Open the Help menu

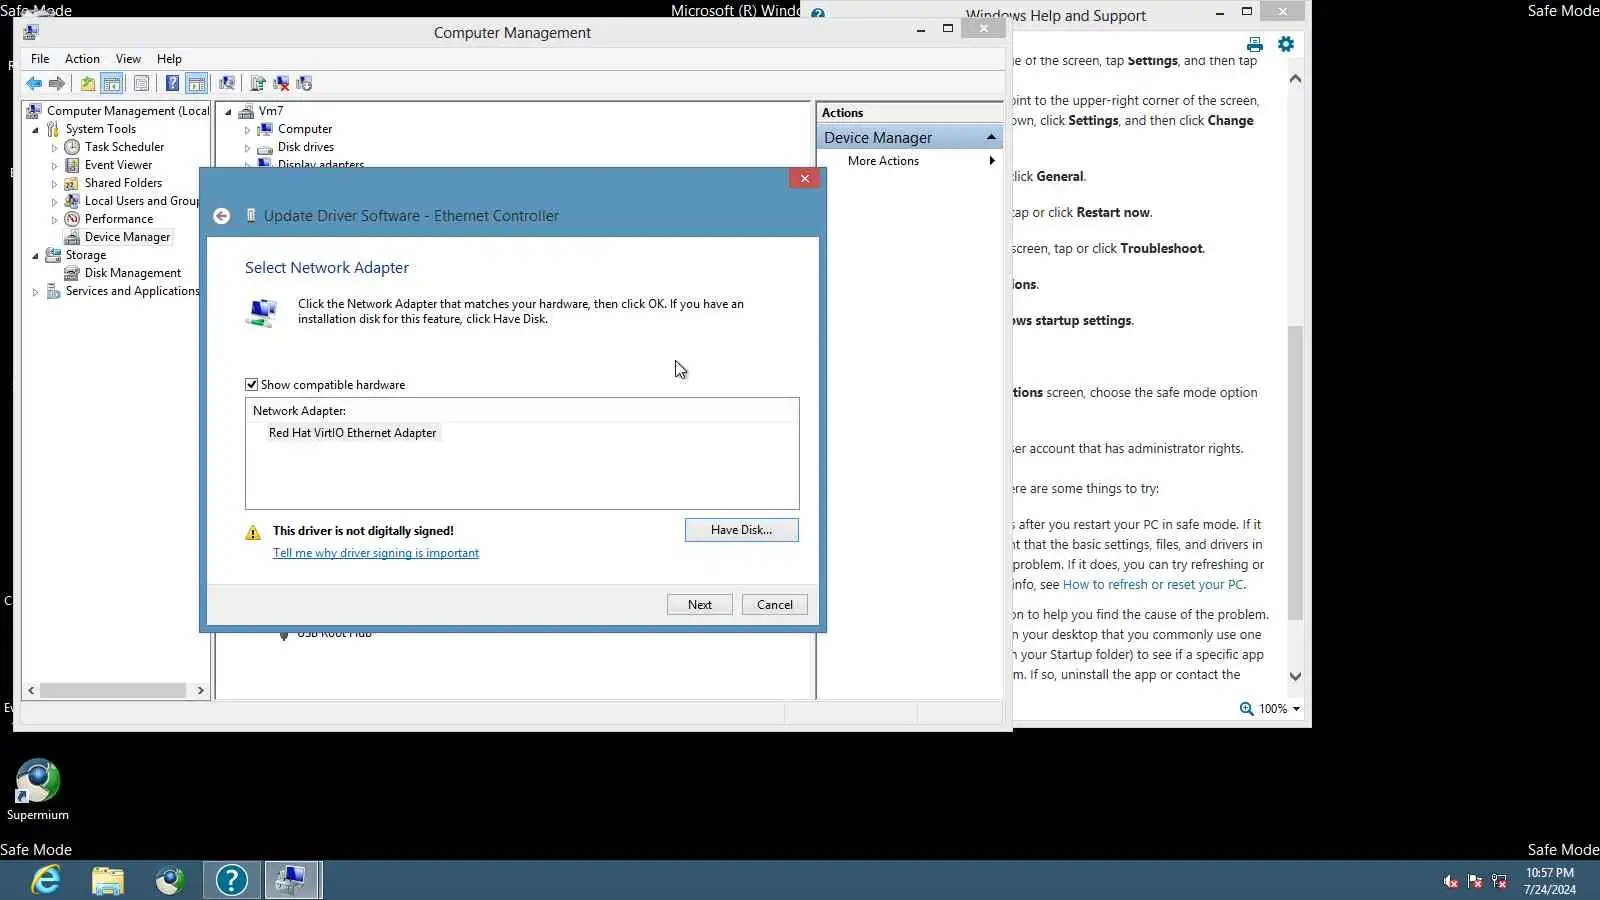pyautogui.click(x=169, y=59)
